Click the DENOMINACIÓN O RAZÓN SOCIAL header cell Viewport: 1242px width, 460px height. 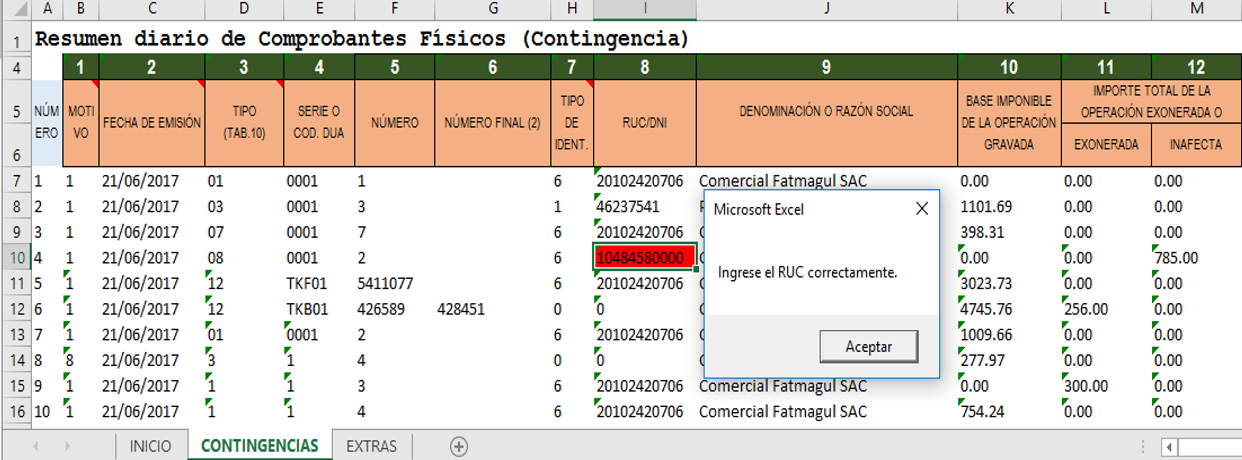click(x=826, y=111)
